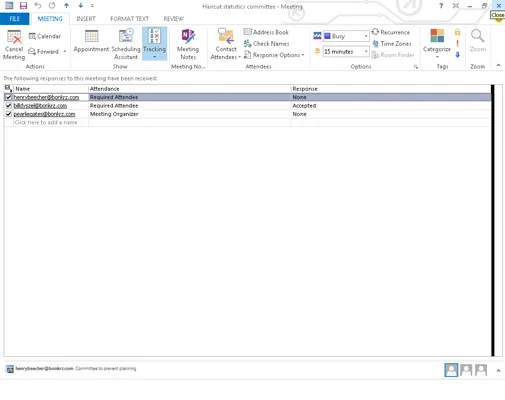This screenshot has height=400, width=505.
Task: Open the 15 minutes reminder dropdown
Action: coord(366,51)
